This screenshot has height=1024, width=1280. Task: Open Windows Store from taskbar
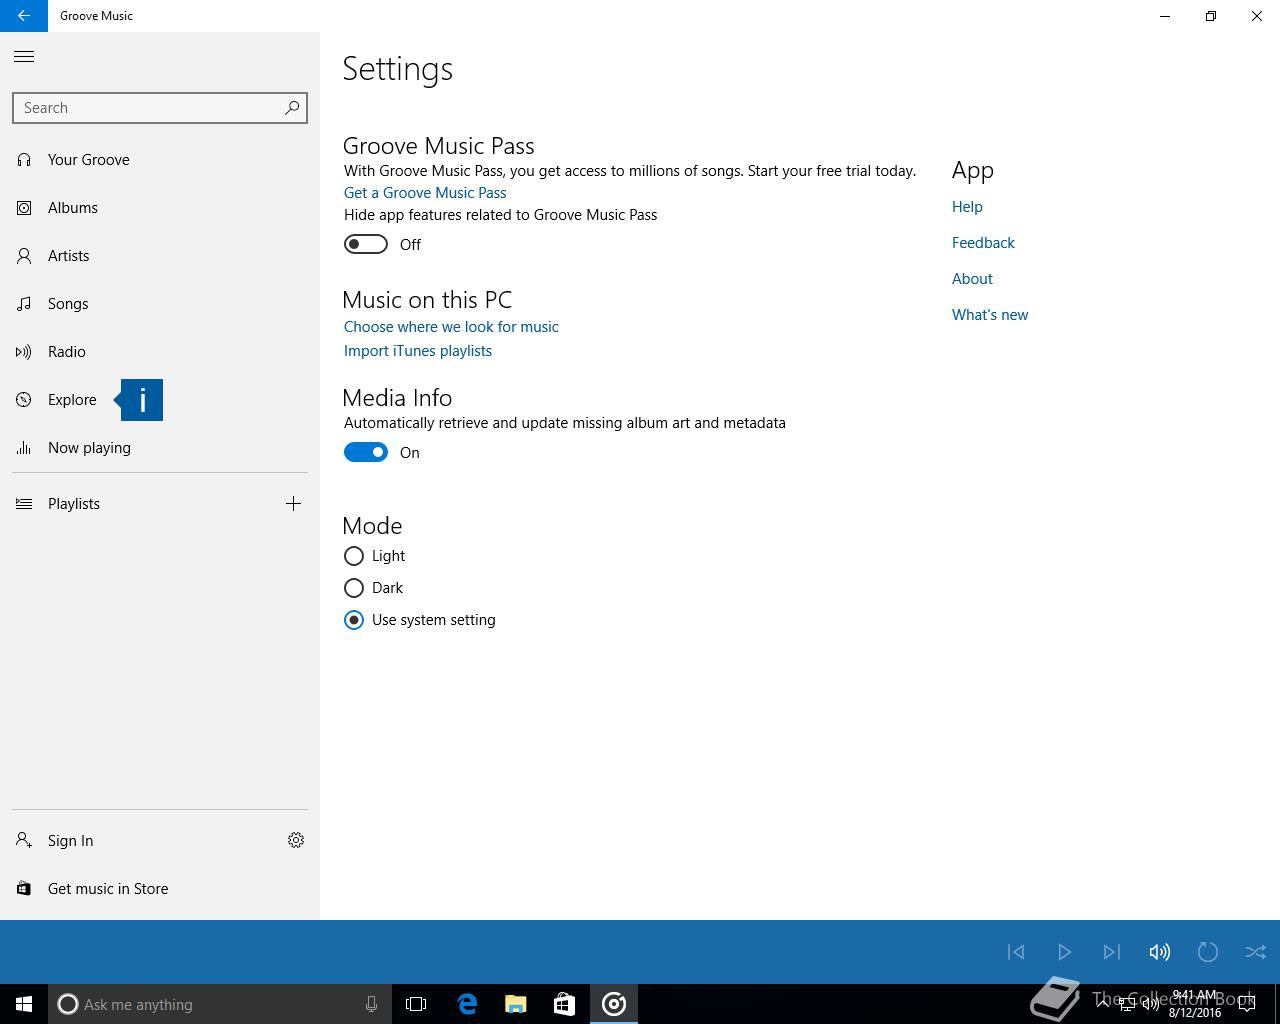point(564,1004)
